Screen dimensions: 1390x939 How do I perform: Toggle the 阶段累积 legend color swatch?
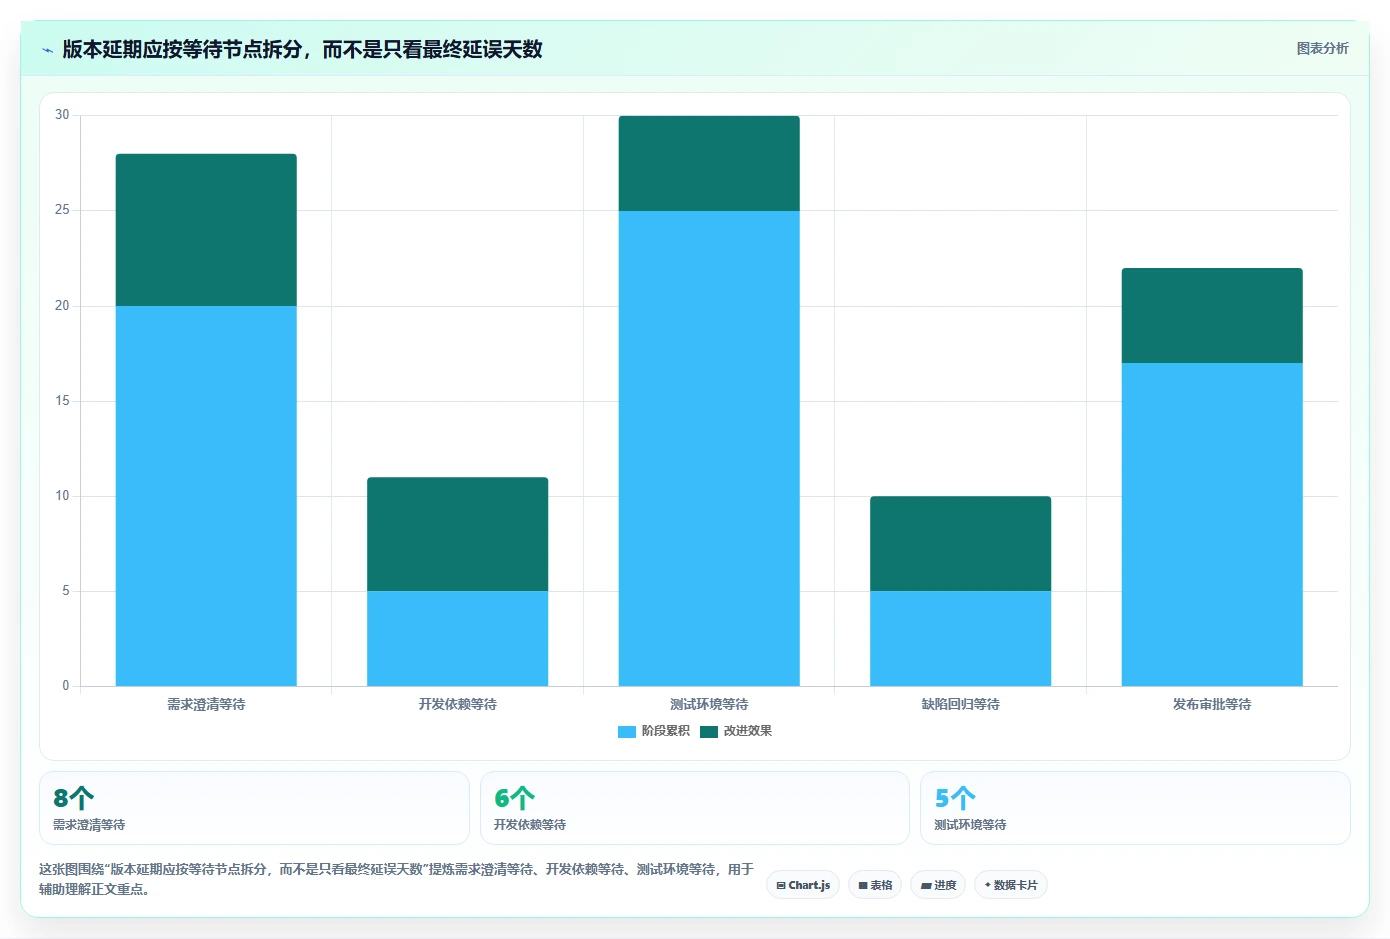[x=627, y=732]
